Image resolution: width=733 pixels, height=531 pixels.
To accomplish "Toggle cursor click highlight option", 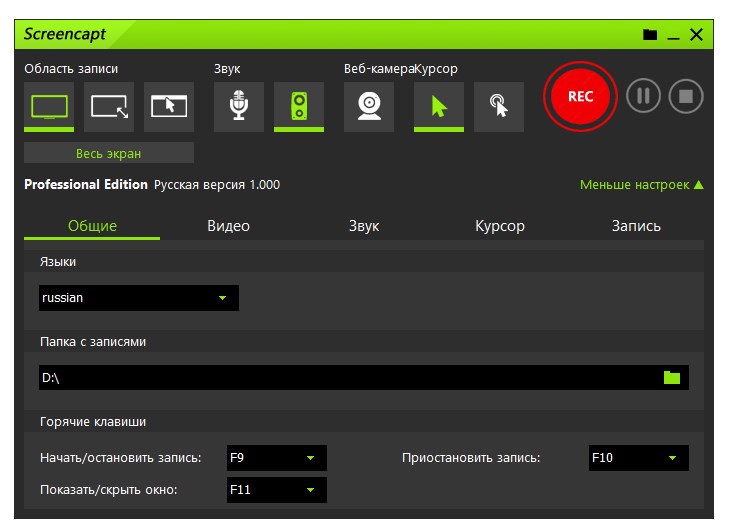I will click(499, 107).
